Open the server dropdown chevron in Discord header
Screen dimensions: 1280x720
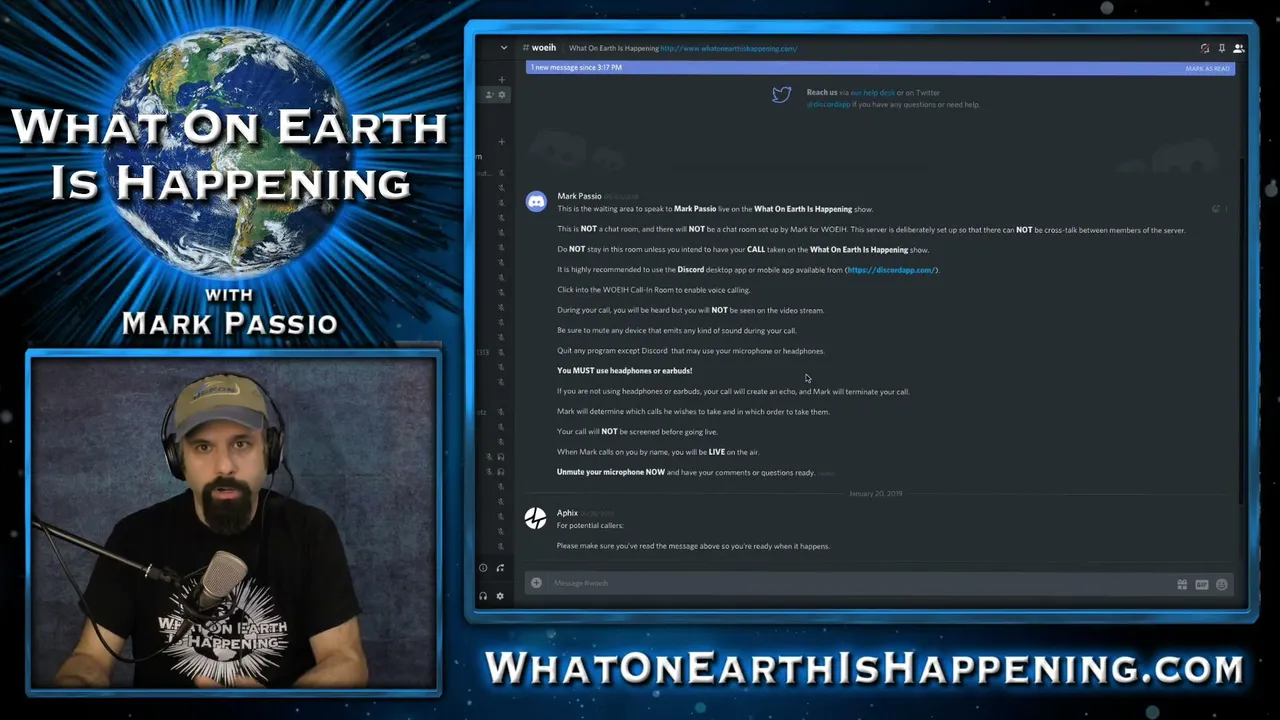pos(503,48)
